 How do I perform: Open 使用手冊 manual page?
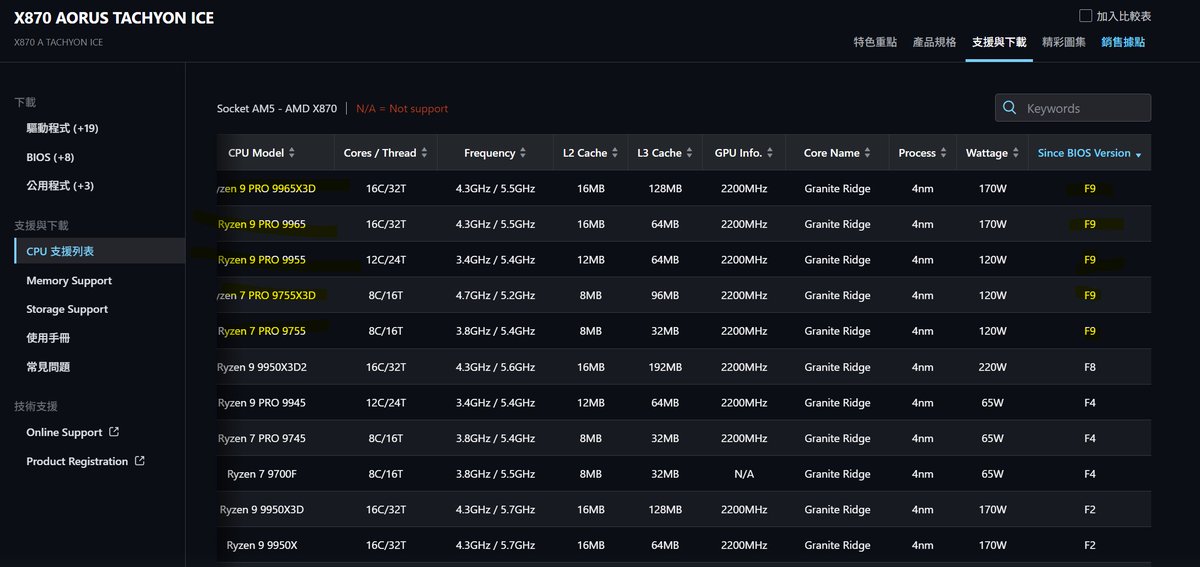(x=48, y=338)
